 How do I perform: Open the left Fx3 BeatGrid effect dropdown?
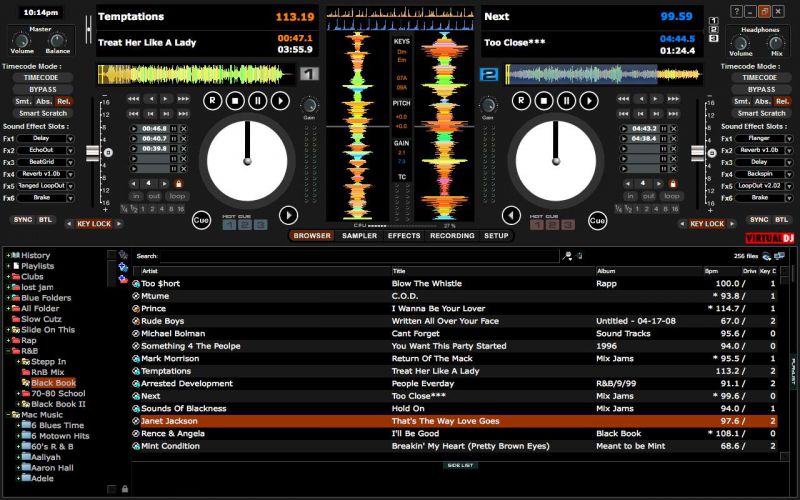point(70,162)
